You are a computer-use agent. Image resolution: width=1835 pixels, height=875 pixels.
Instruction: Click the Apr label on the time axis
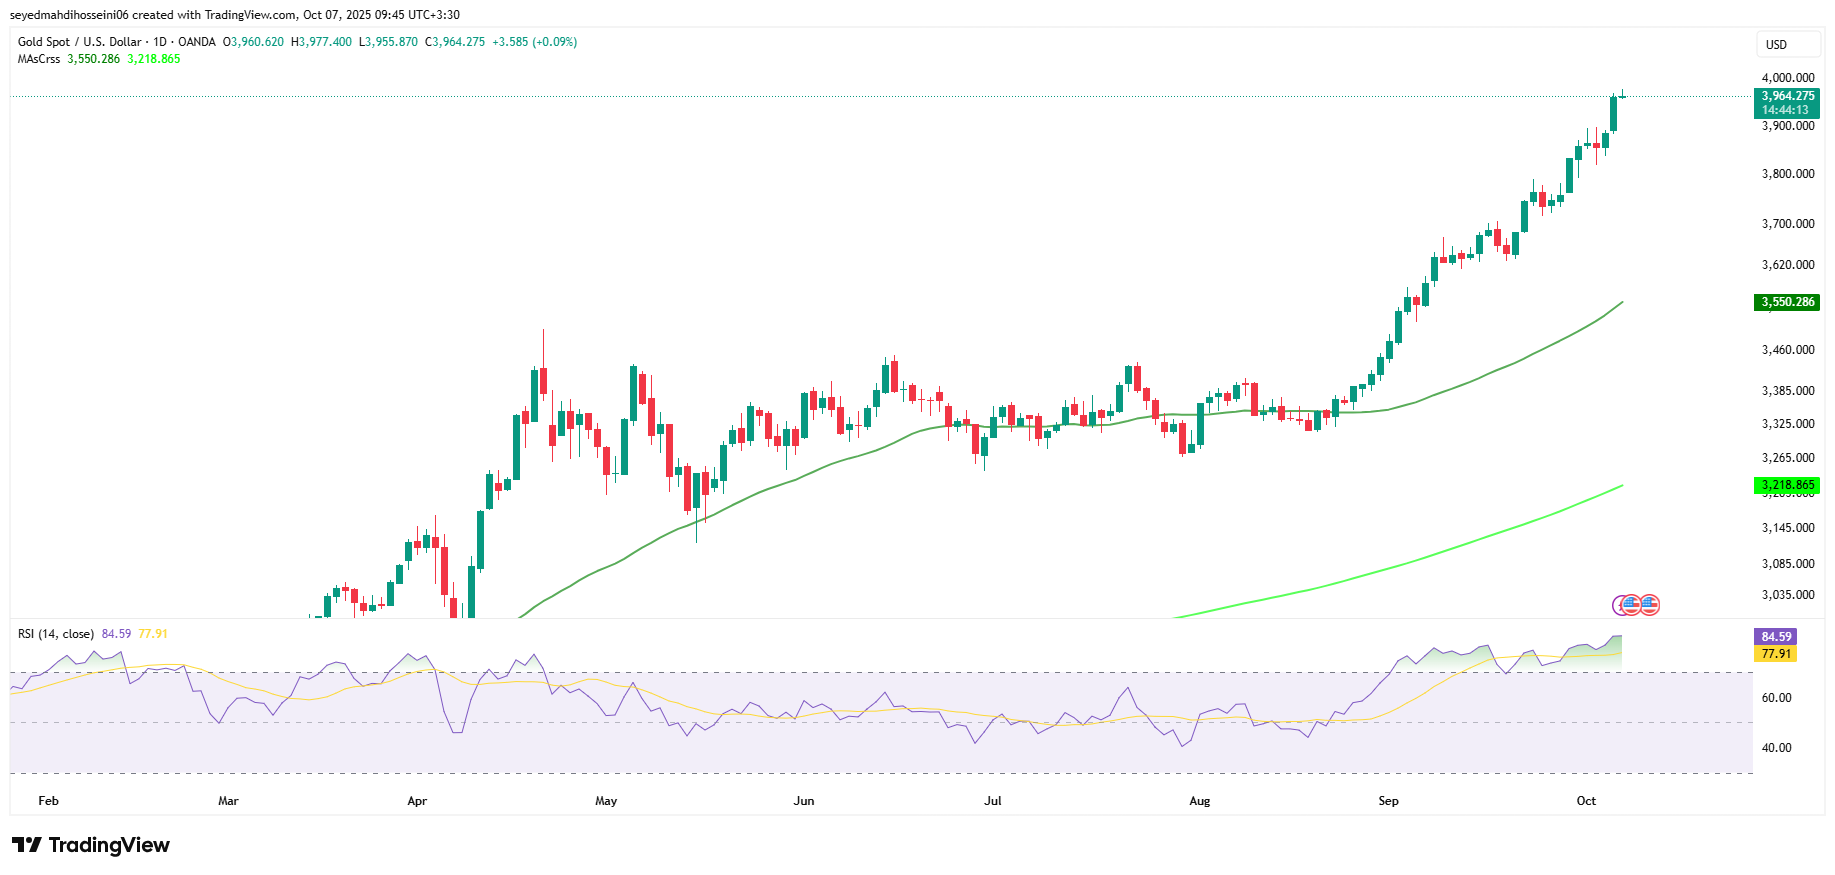pyautogui.click(x=417, y=801)
